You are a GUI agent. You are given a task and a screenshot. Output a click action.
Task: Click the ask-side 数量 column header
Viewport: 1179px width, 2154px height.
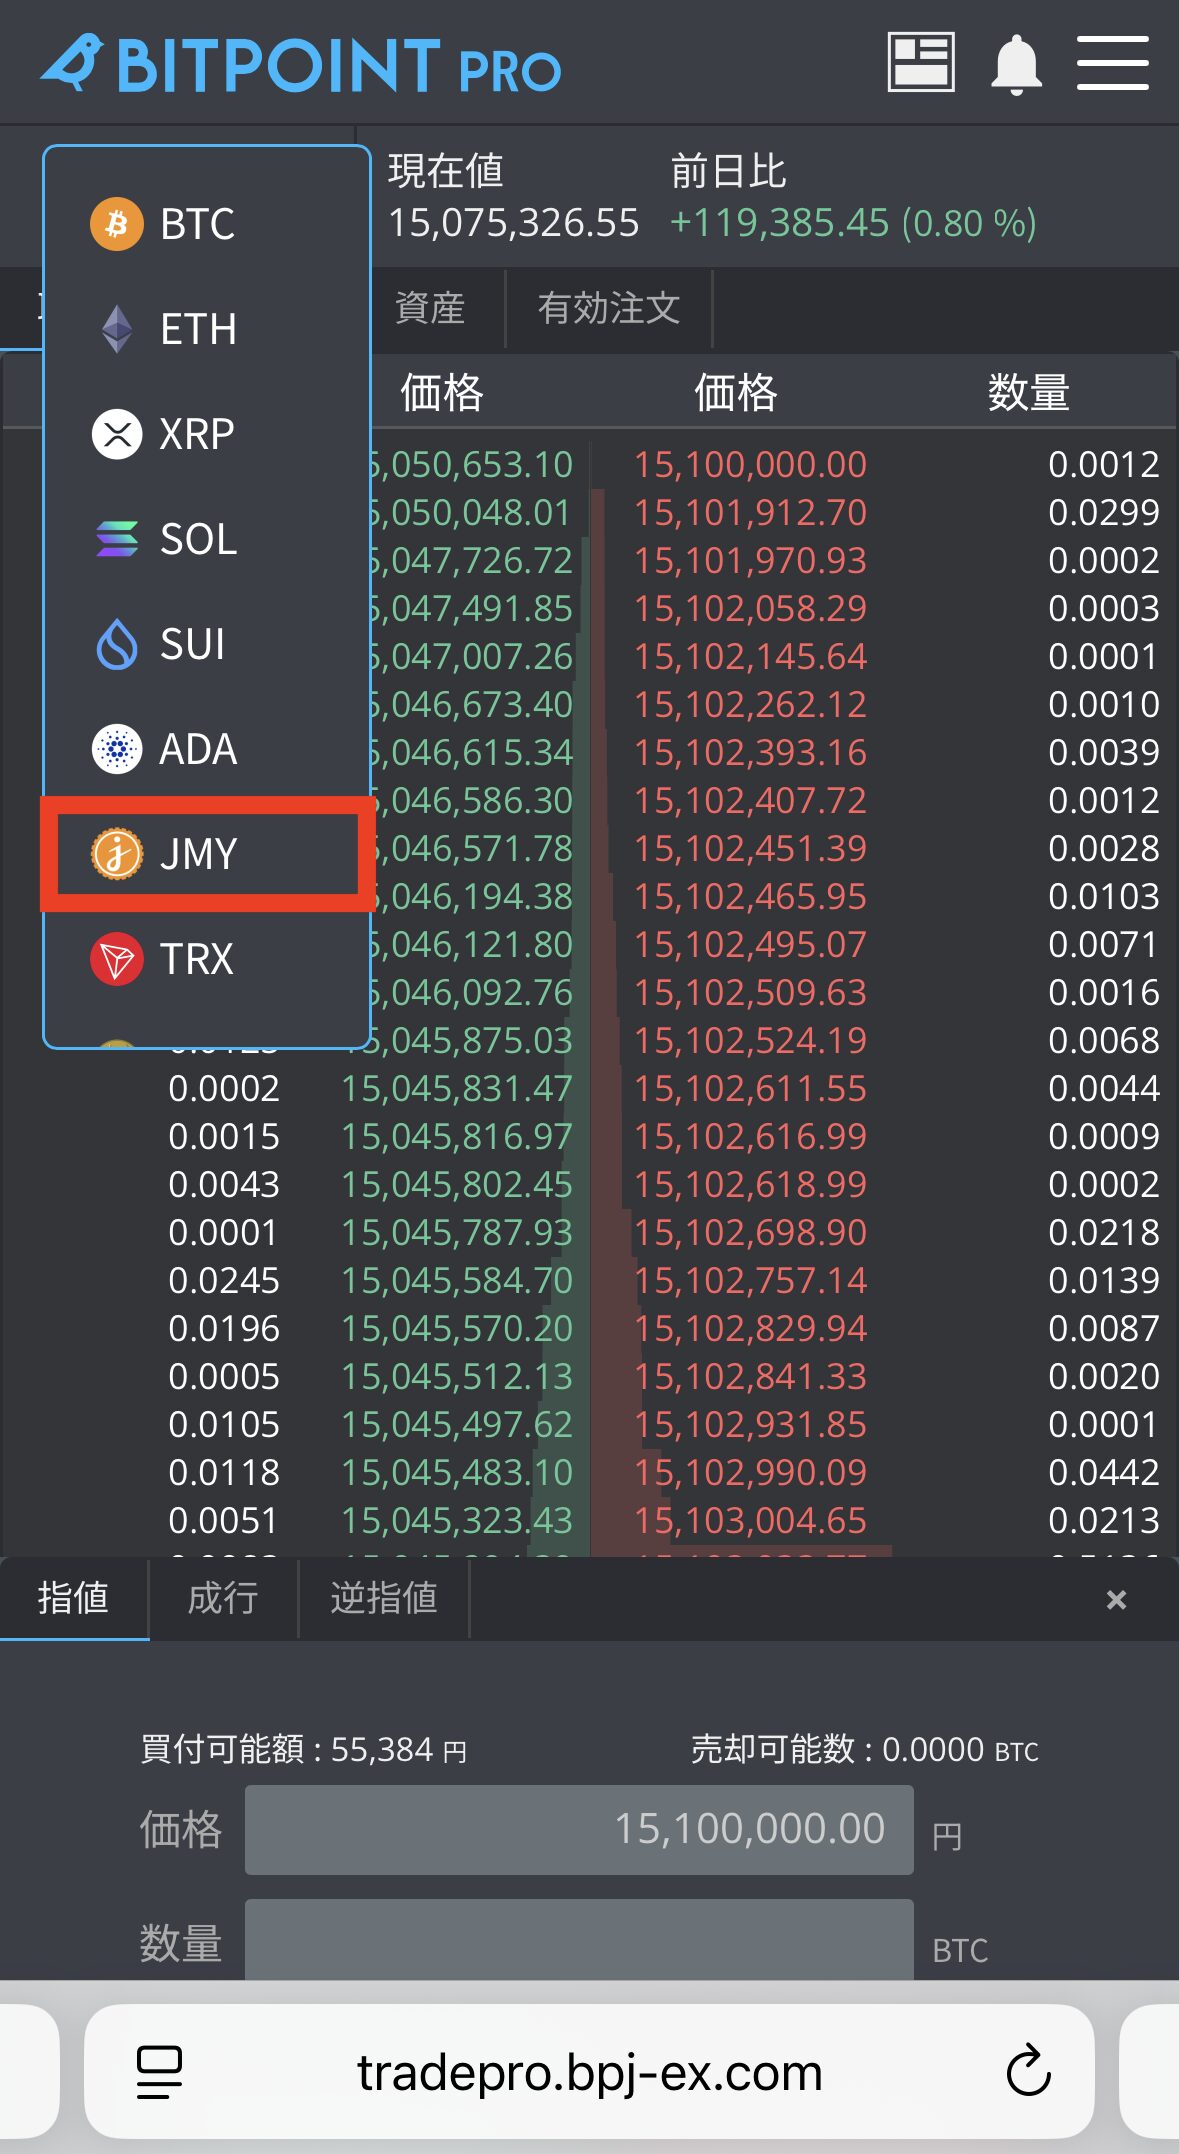1029,392
